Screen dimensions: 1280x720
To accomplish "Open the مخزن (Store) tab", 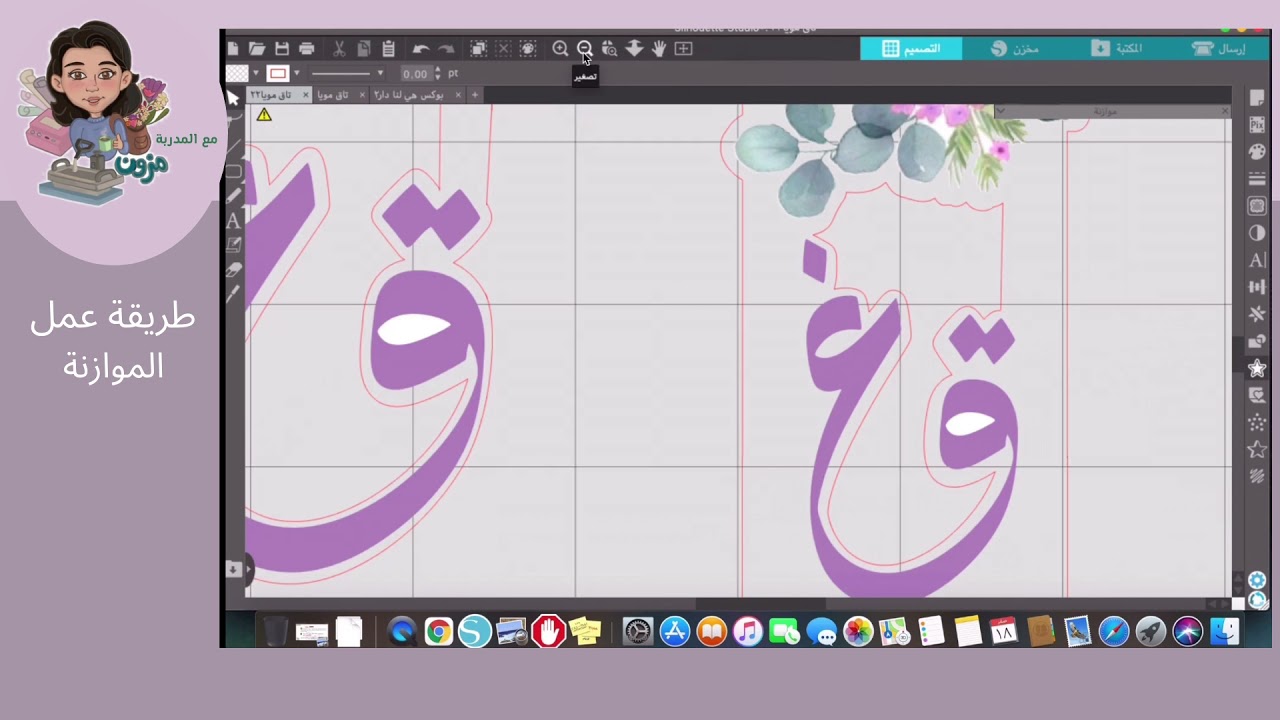I will tap(1014, 48).
